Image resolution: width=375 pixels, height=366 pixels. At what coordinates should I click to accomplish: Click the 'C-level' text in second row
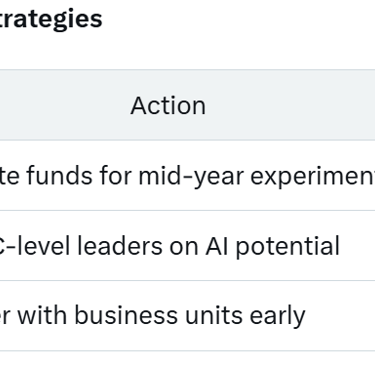point(35,246)
